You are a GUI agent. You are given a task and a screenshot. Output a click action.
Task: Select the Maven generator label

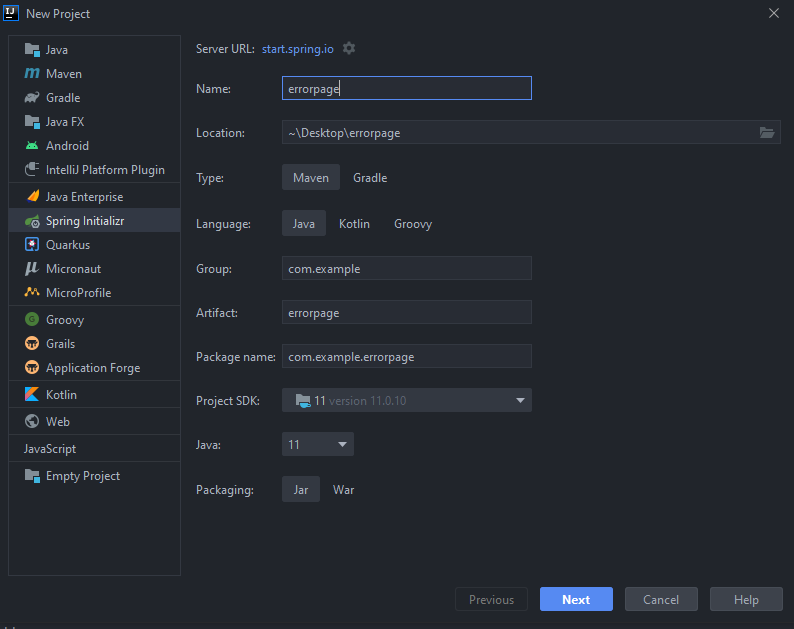[x=64, y=73]
